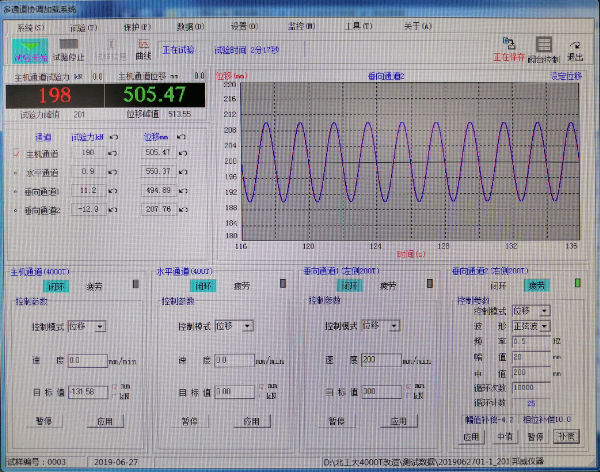Check the kN target unit in 垂向通道1 panel

click(x=409, y=395)
